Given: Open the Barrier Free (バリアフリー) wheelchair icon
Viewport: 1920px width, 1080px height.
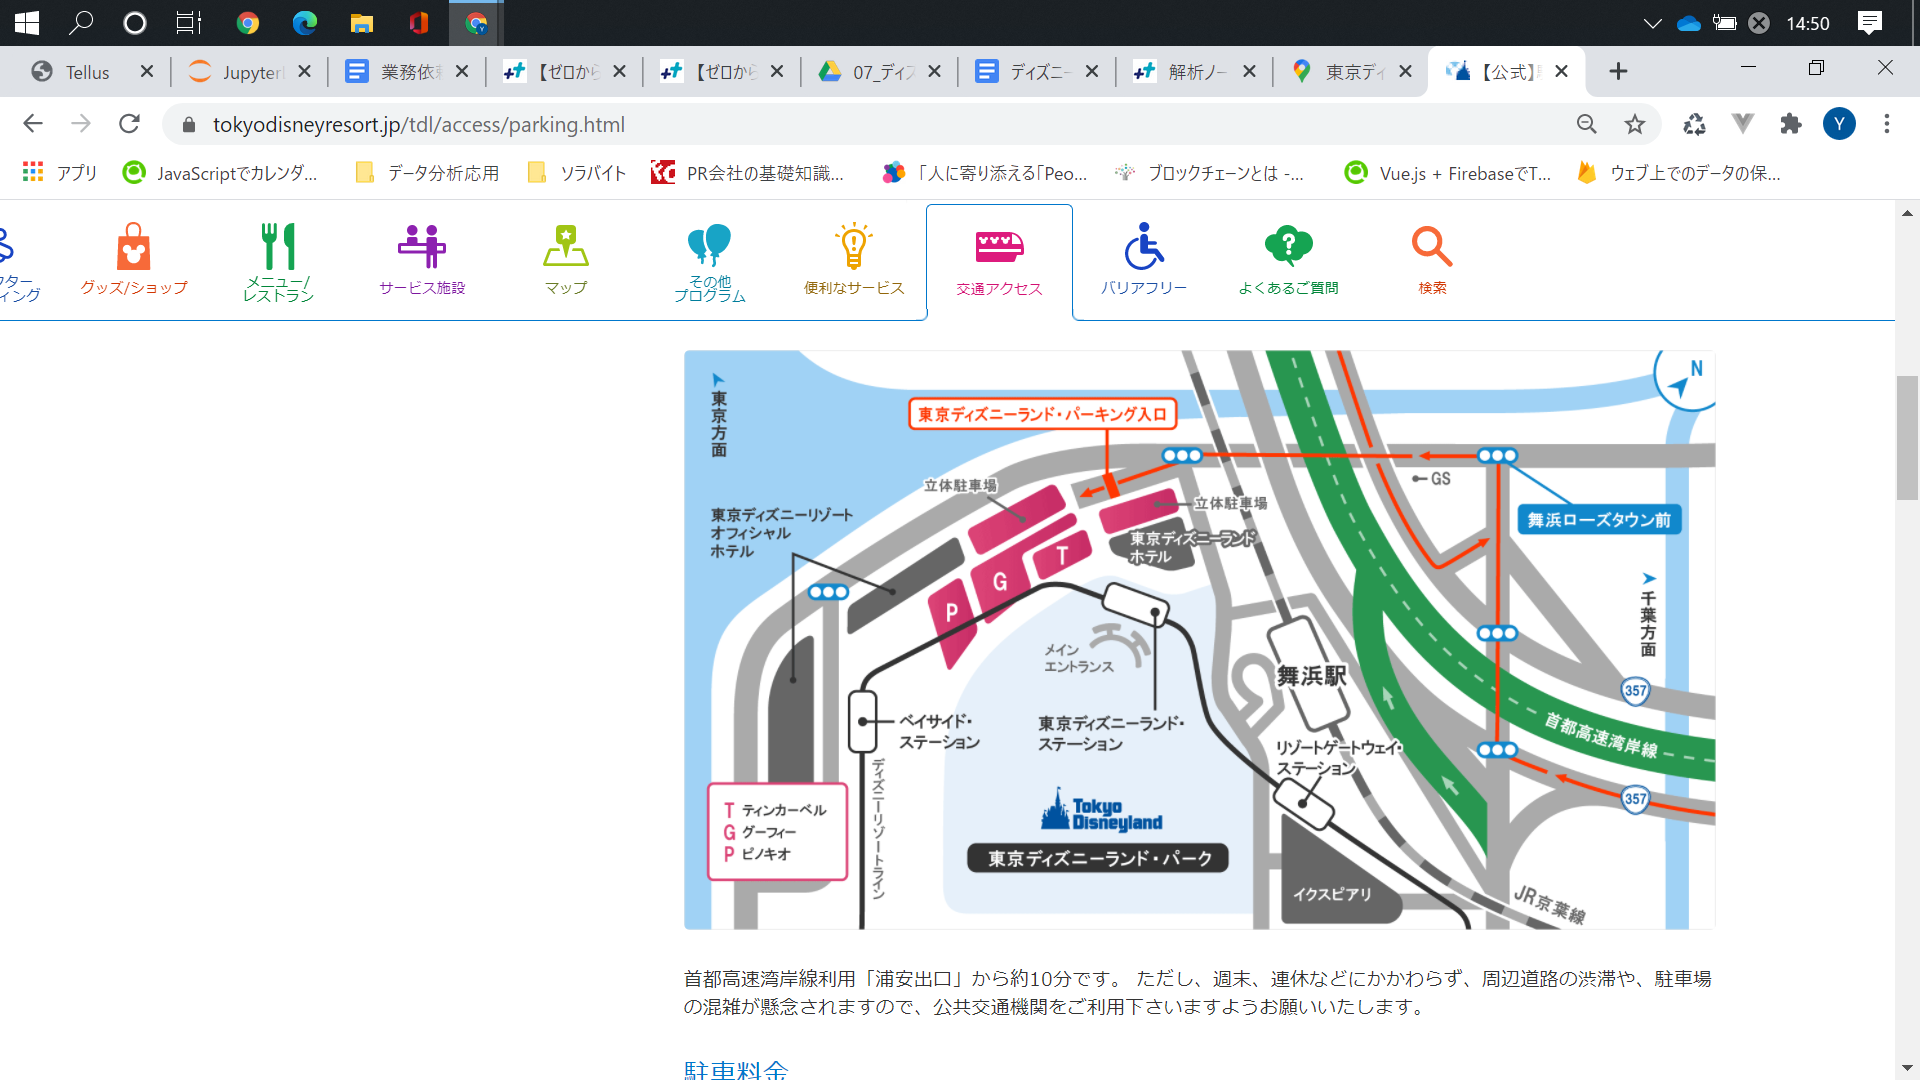Looking at the screenshot, I should pyautogui.click(x=1144, y=260).
